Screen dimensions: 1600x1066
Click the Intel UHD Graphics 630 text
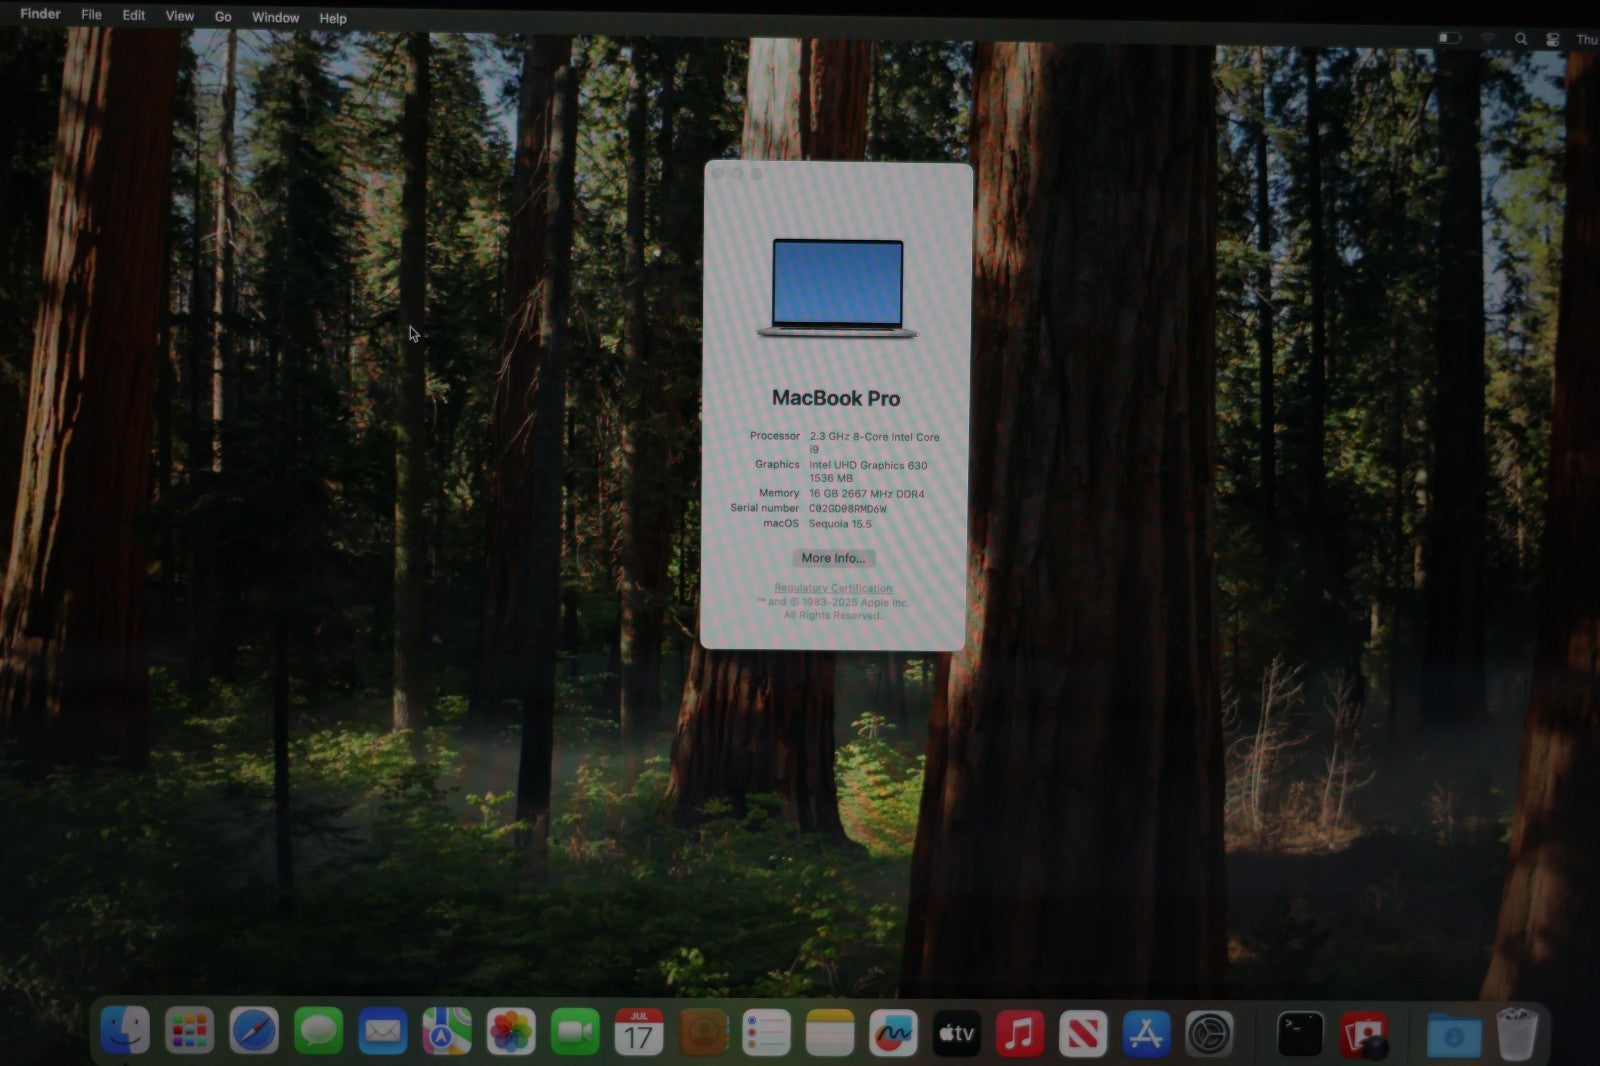(x=868, y=465)
